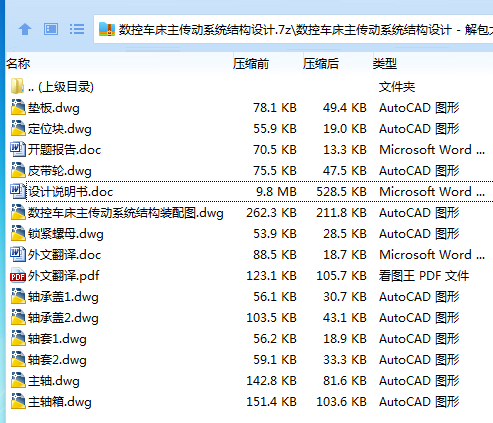Select the 外文翻译.doc Word icon
Image resolution: width=493 pixels, height=423 pixels.
(x=18, y=254)
